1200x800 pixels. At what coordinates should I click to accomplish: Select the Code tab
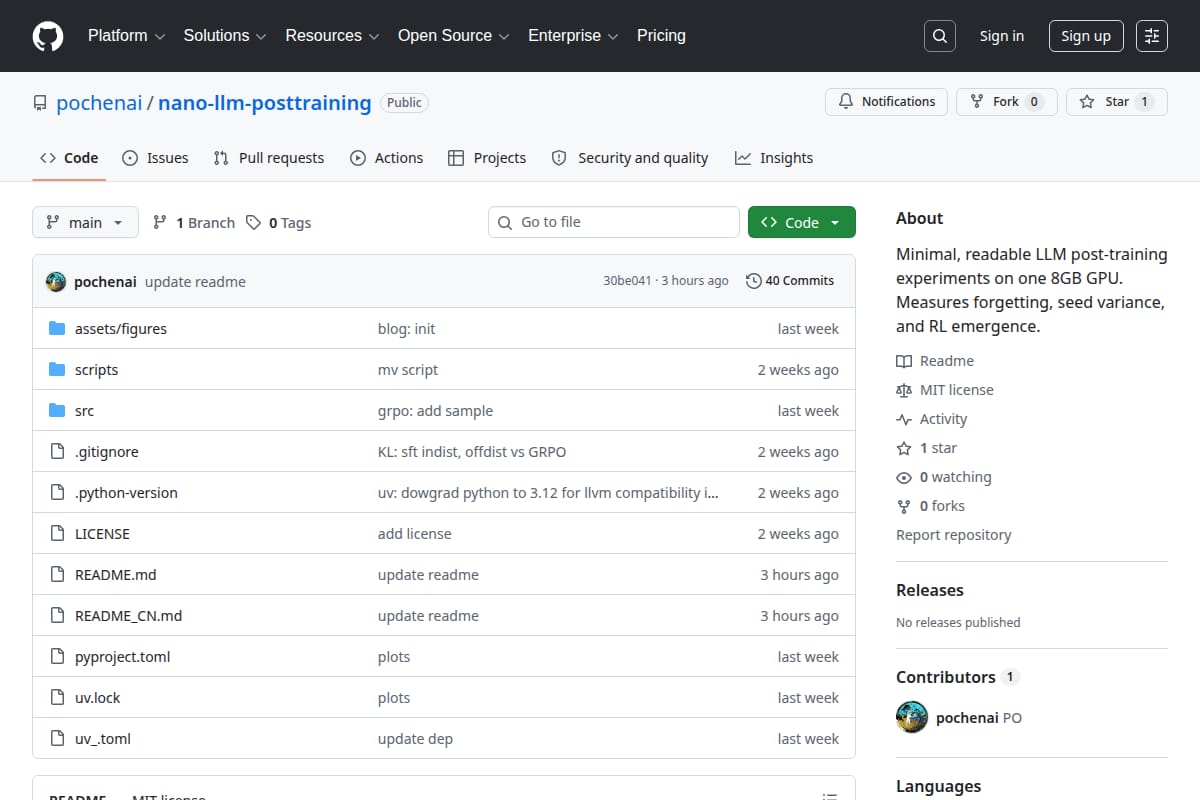(69, 158)
